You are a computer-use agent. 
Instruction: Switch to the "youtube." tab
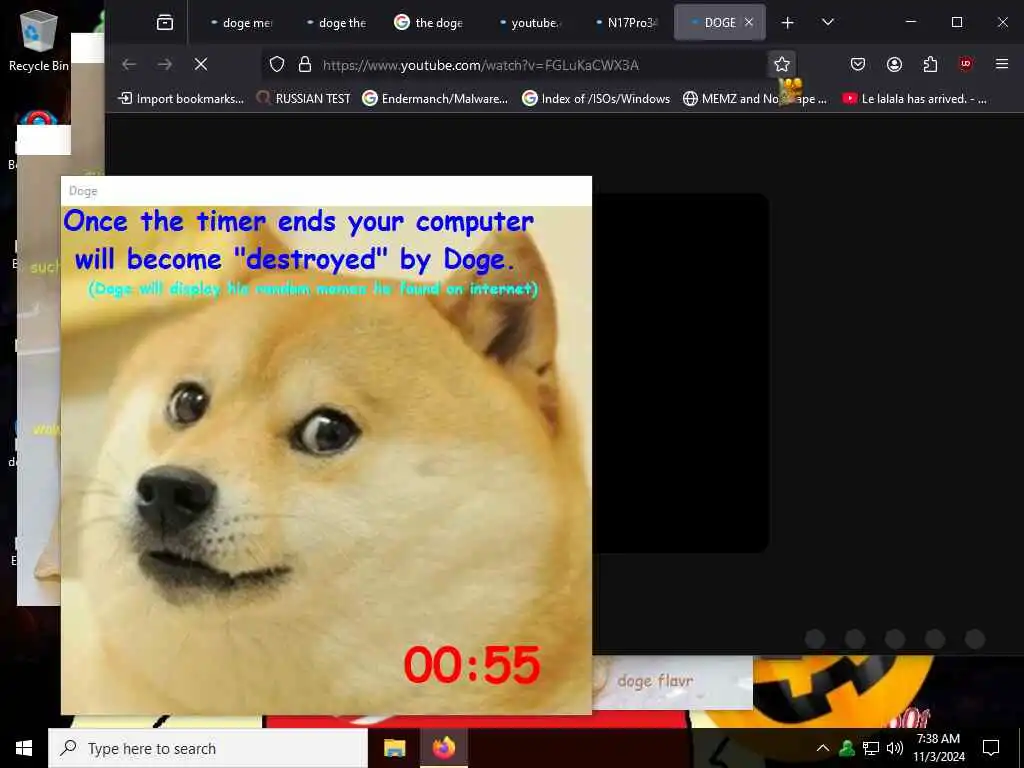529,23
